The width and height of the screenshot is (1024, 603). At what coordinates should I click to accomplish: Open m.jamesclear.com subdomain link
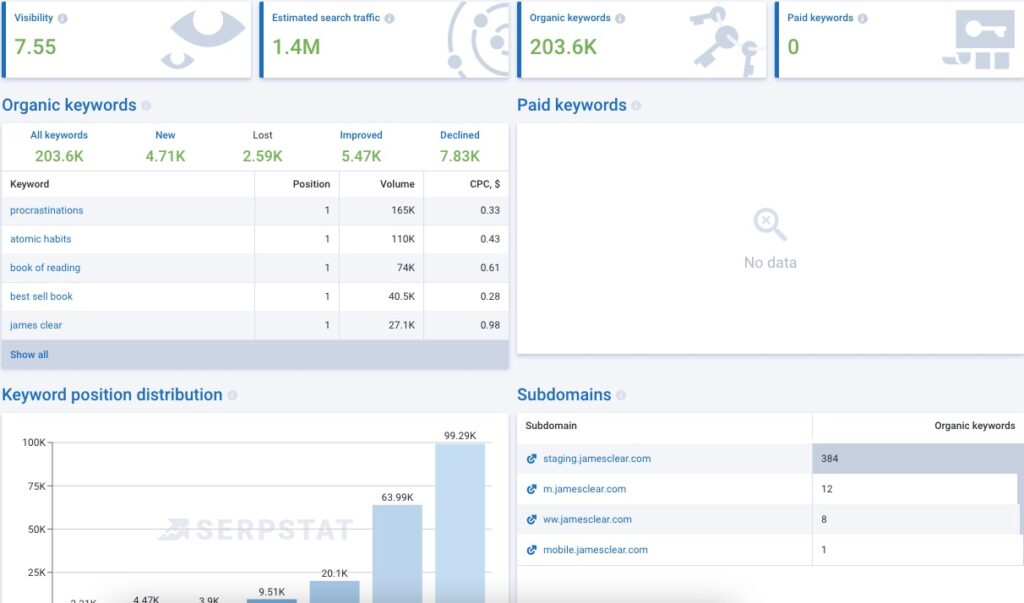click(584, 489)
